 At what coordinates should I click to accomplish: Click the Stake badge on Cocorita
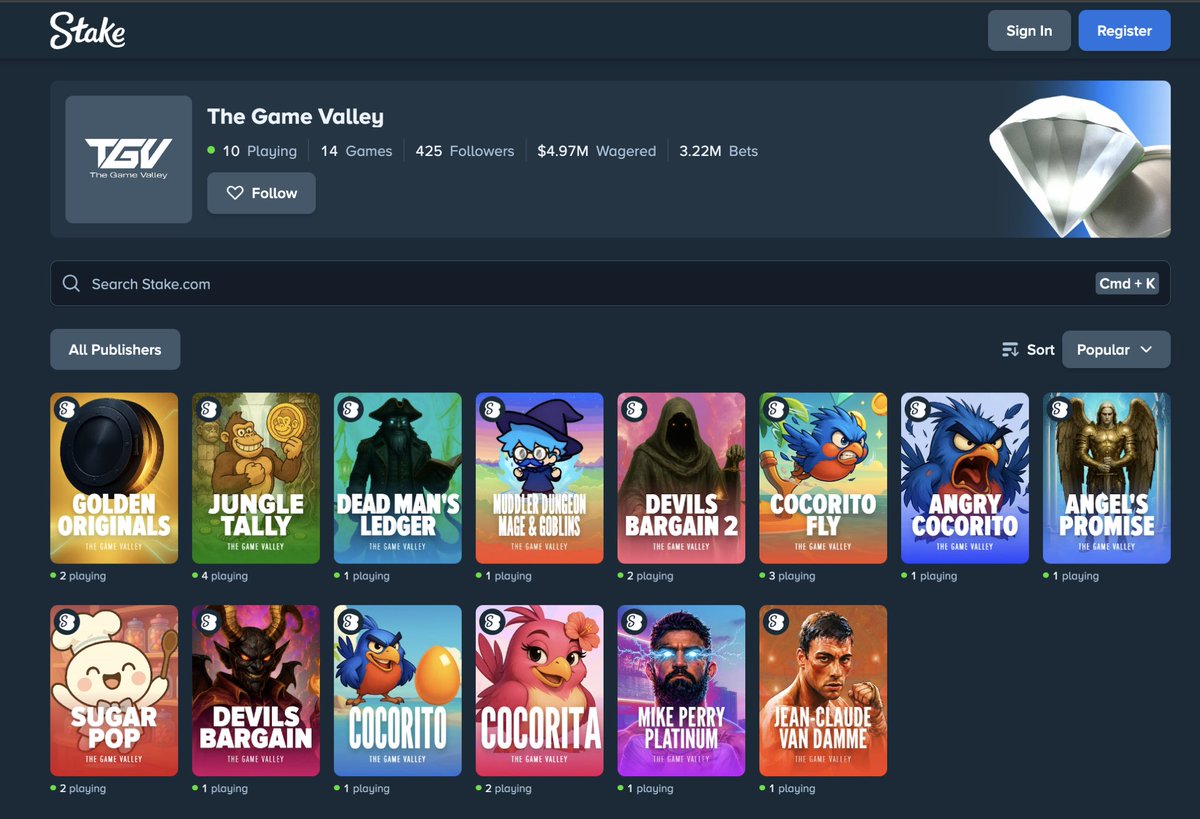pyautogui.click(x=493, y=622)
